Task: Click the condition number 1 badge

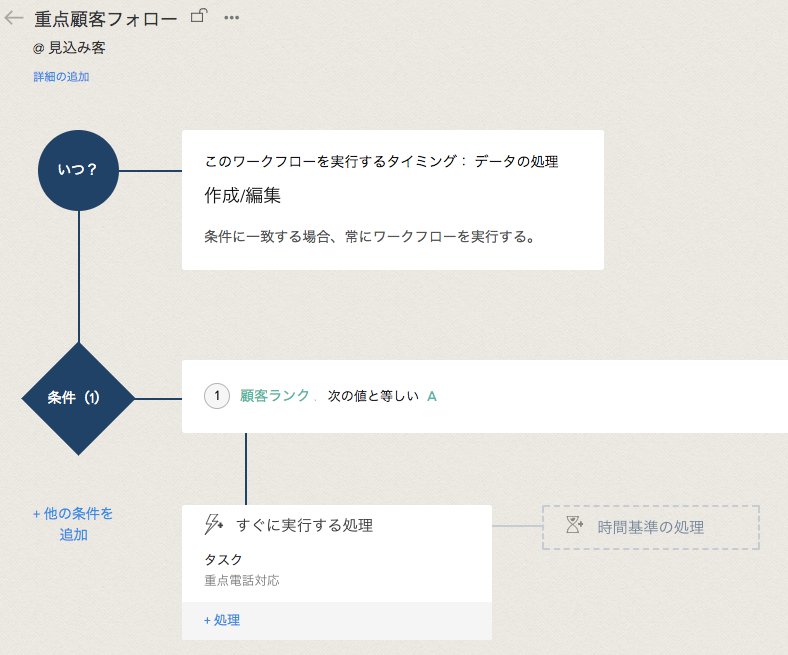Action: tap(217, 396)
